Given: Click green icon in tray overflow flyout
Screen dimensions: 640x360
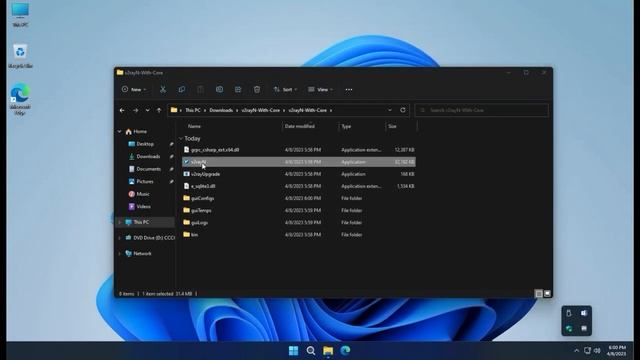Looking at the screenshot, I should [569, 329].
